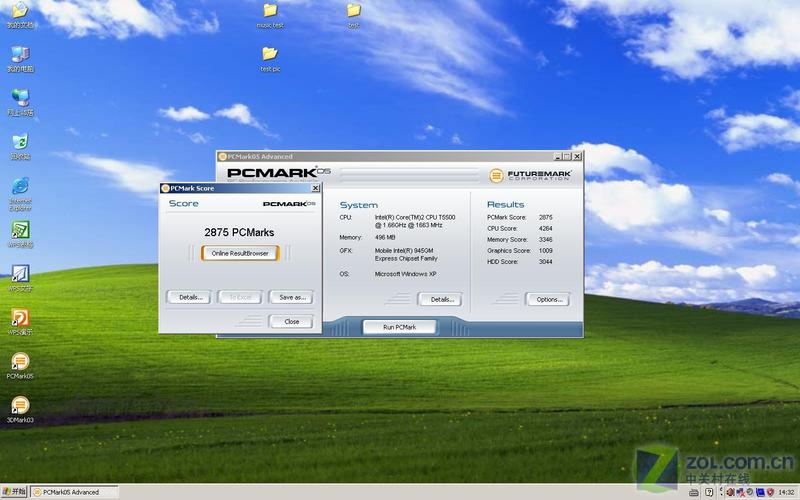
Task: Minimize the PCMark05 Advanced window
Action: 558,157
